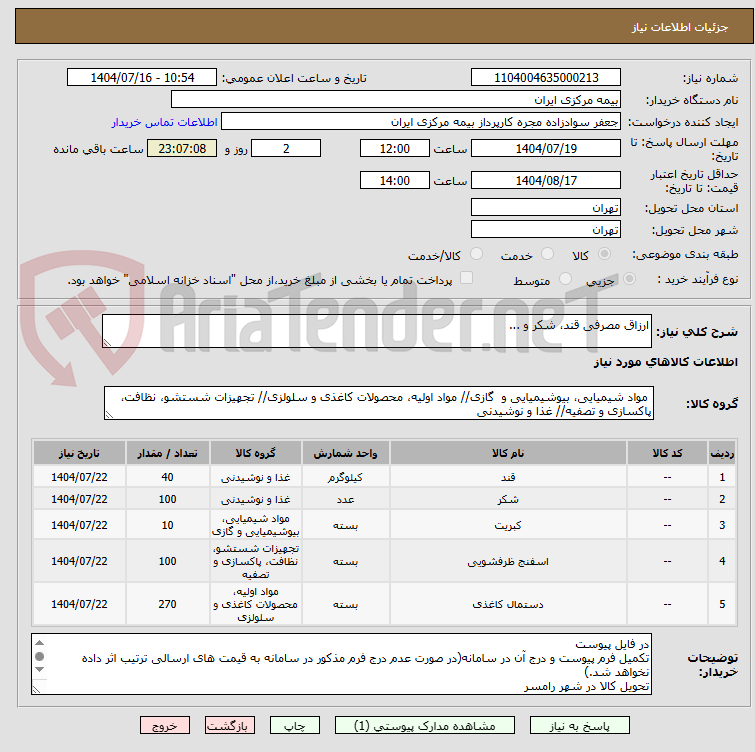Viewport: 755px width, 752px height.
Task: Click the کبریت item name cell
Action: 508,525
